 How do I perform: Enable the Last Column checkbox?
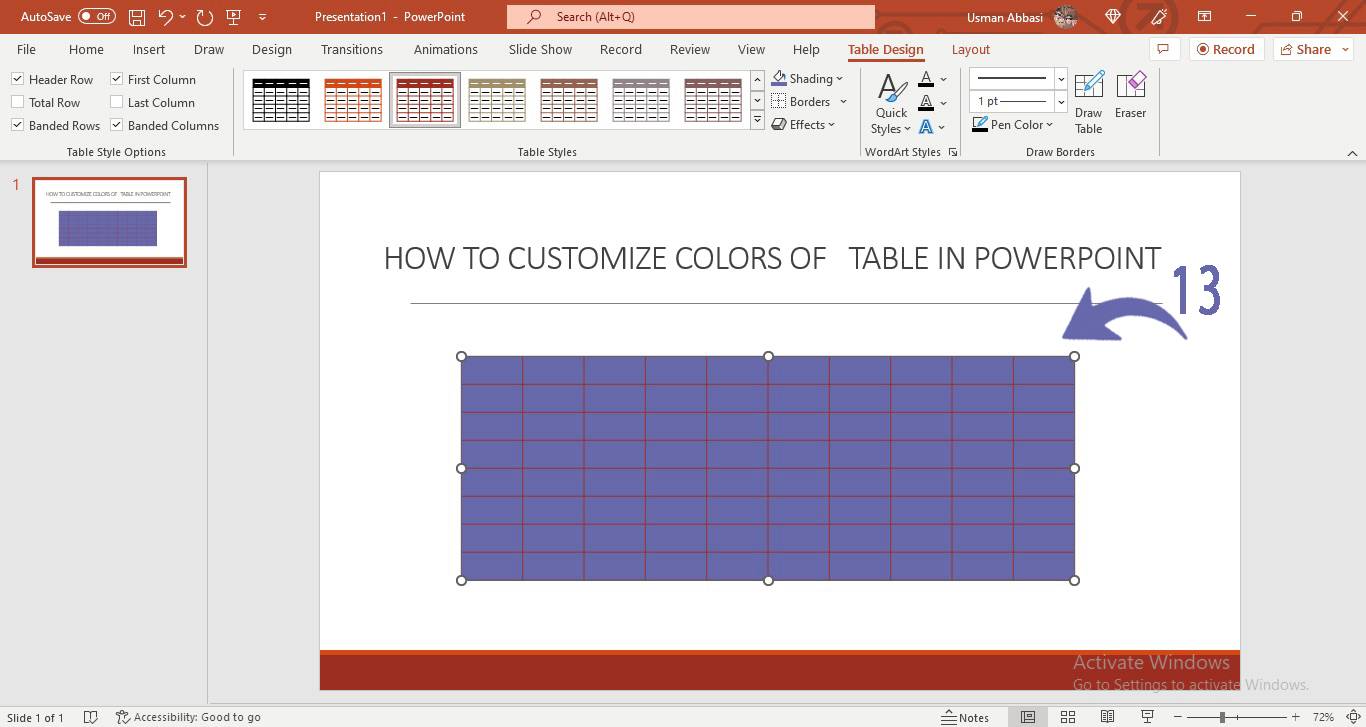click(x=116, y=102)
